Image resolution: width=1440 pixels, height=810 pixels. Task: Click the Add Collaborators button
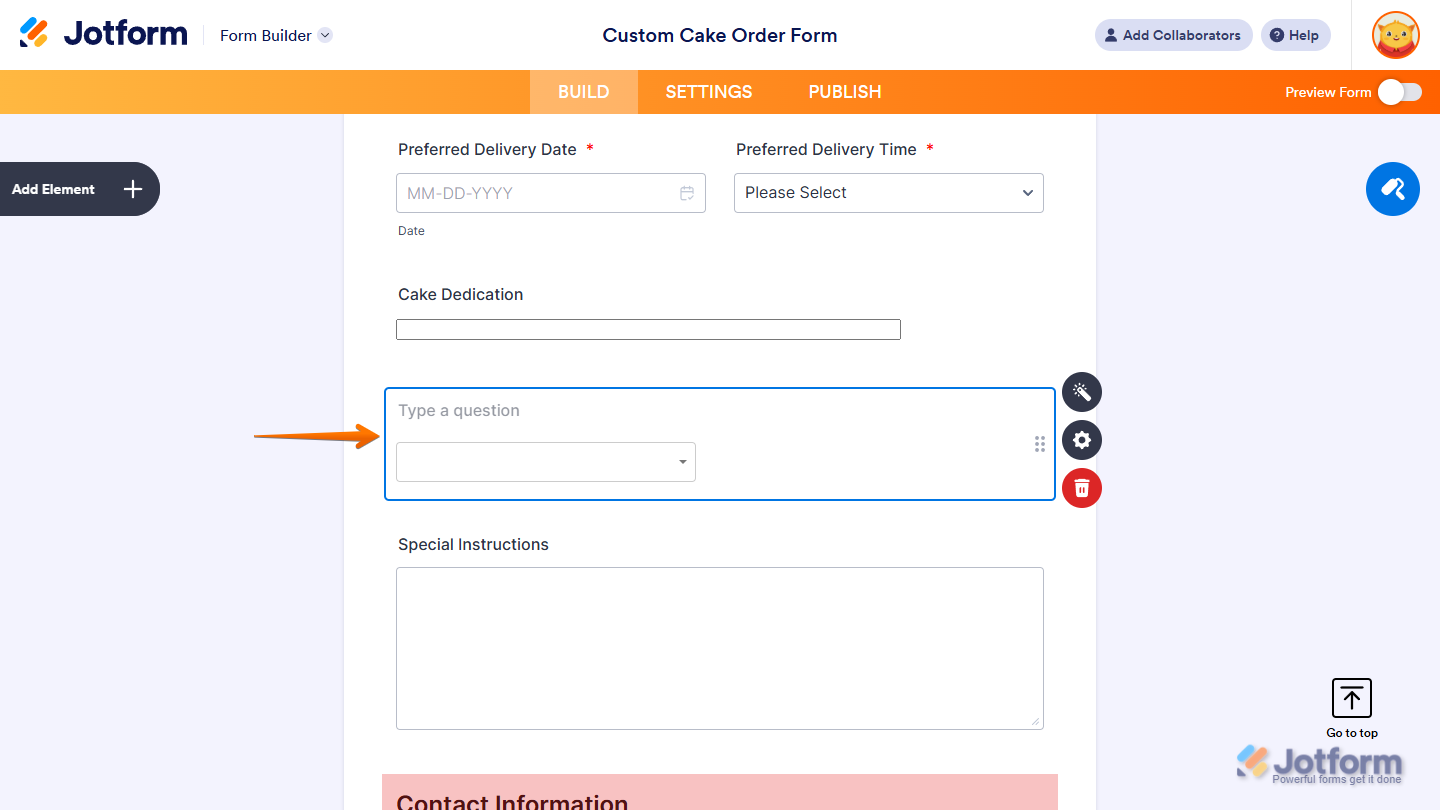pyautogui.click(x=1173, y=35)
